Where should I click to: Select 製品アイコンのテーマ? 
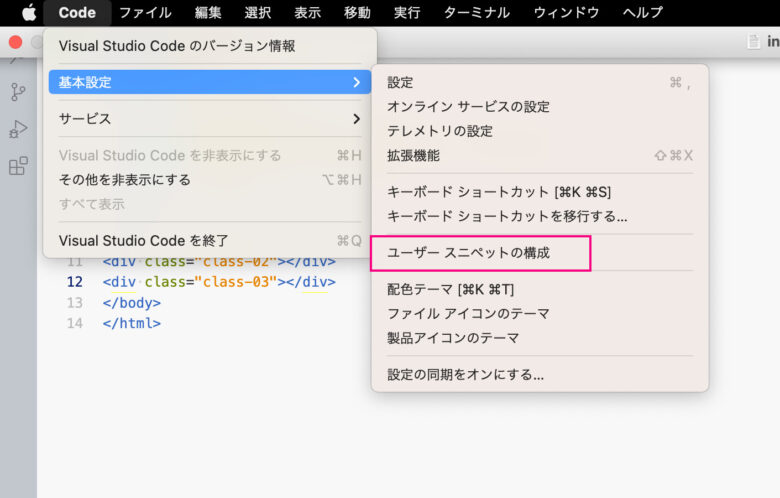tap(540, 338)
